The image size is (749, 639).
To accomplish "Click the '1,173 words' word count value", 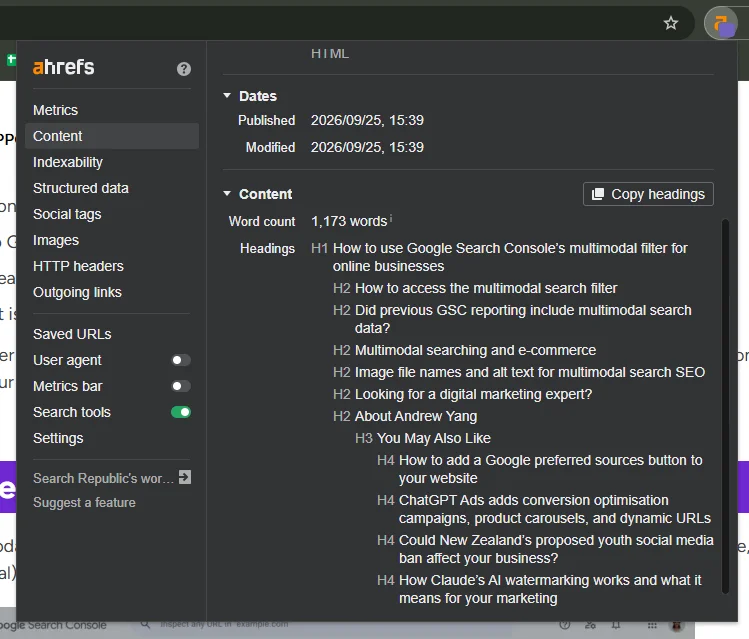I will click(x=349, y=221).
